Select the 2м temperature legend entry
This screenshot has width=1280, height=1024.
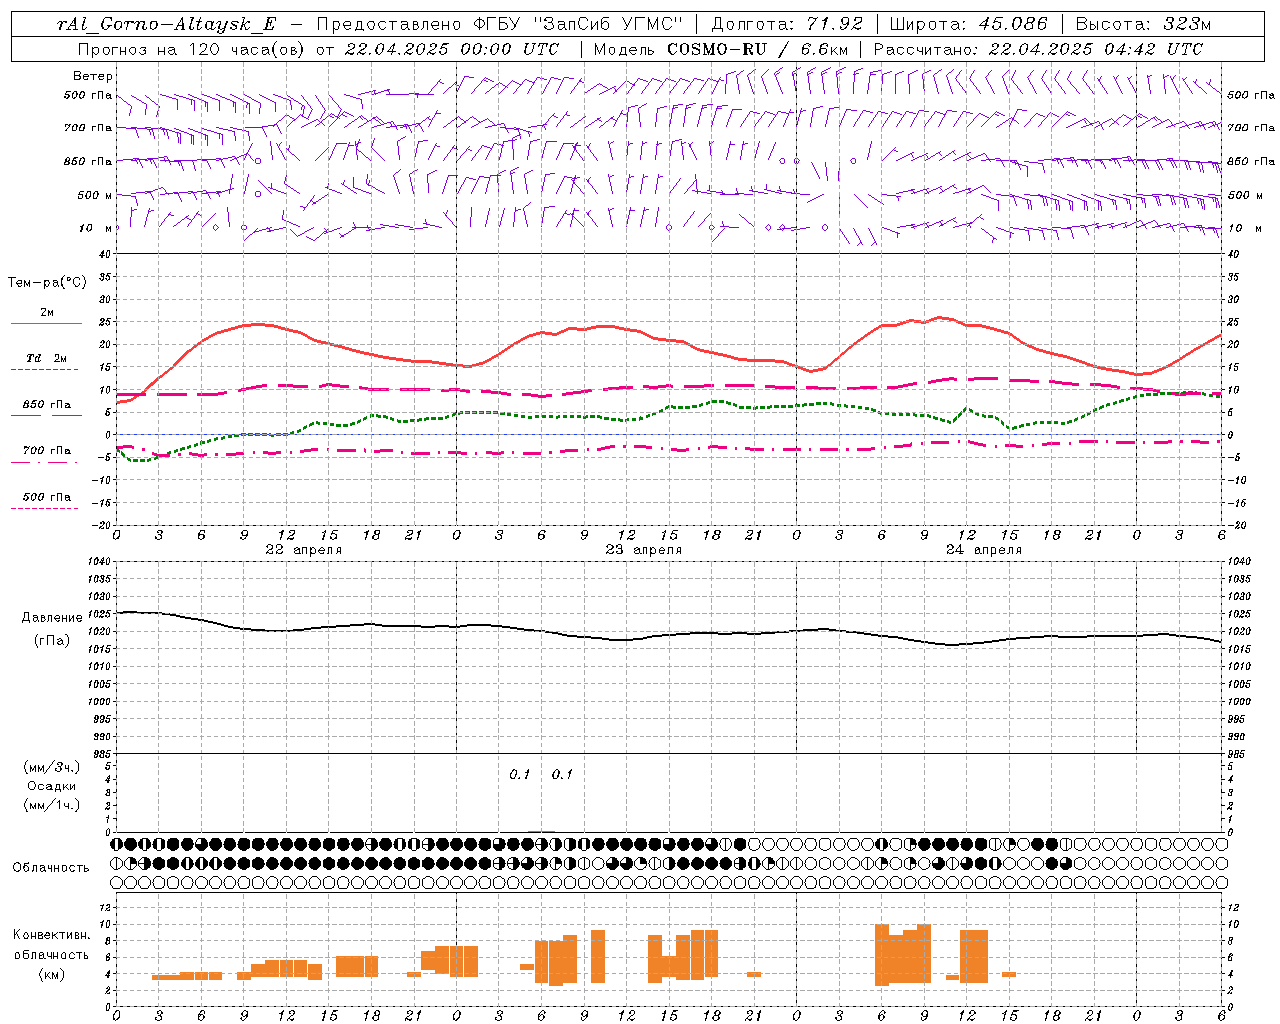(x=47, y=313)
